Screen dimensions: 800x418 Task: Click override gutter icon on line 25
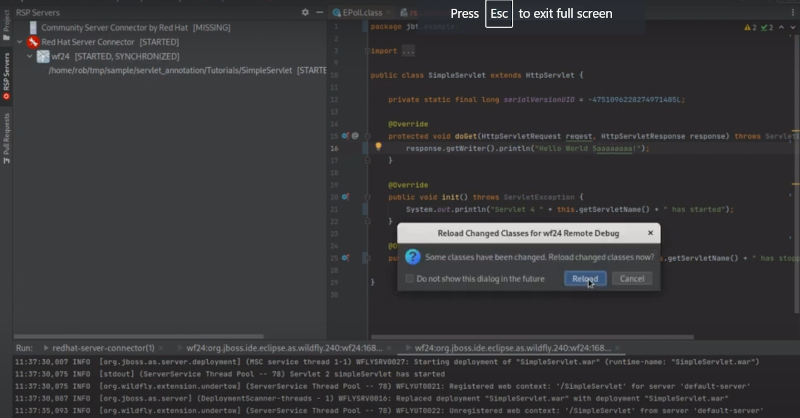click(x=345, y=258)
